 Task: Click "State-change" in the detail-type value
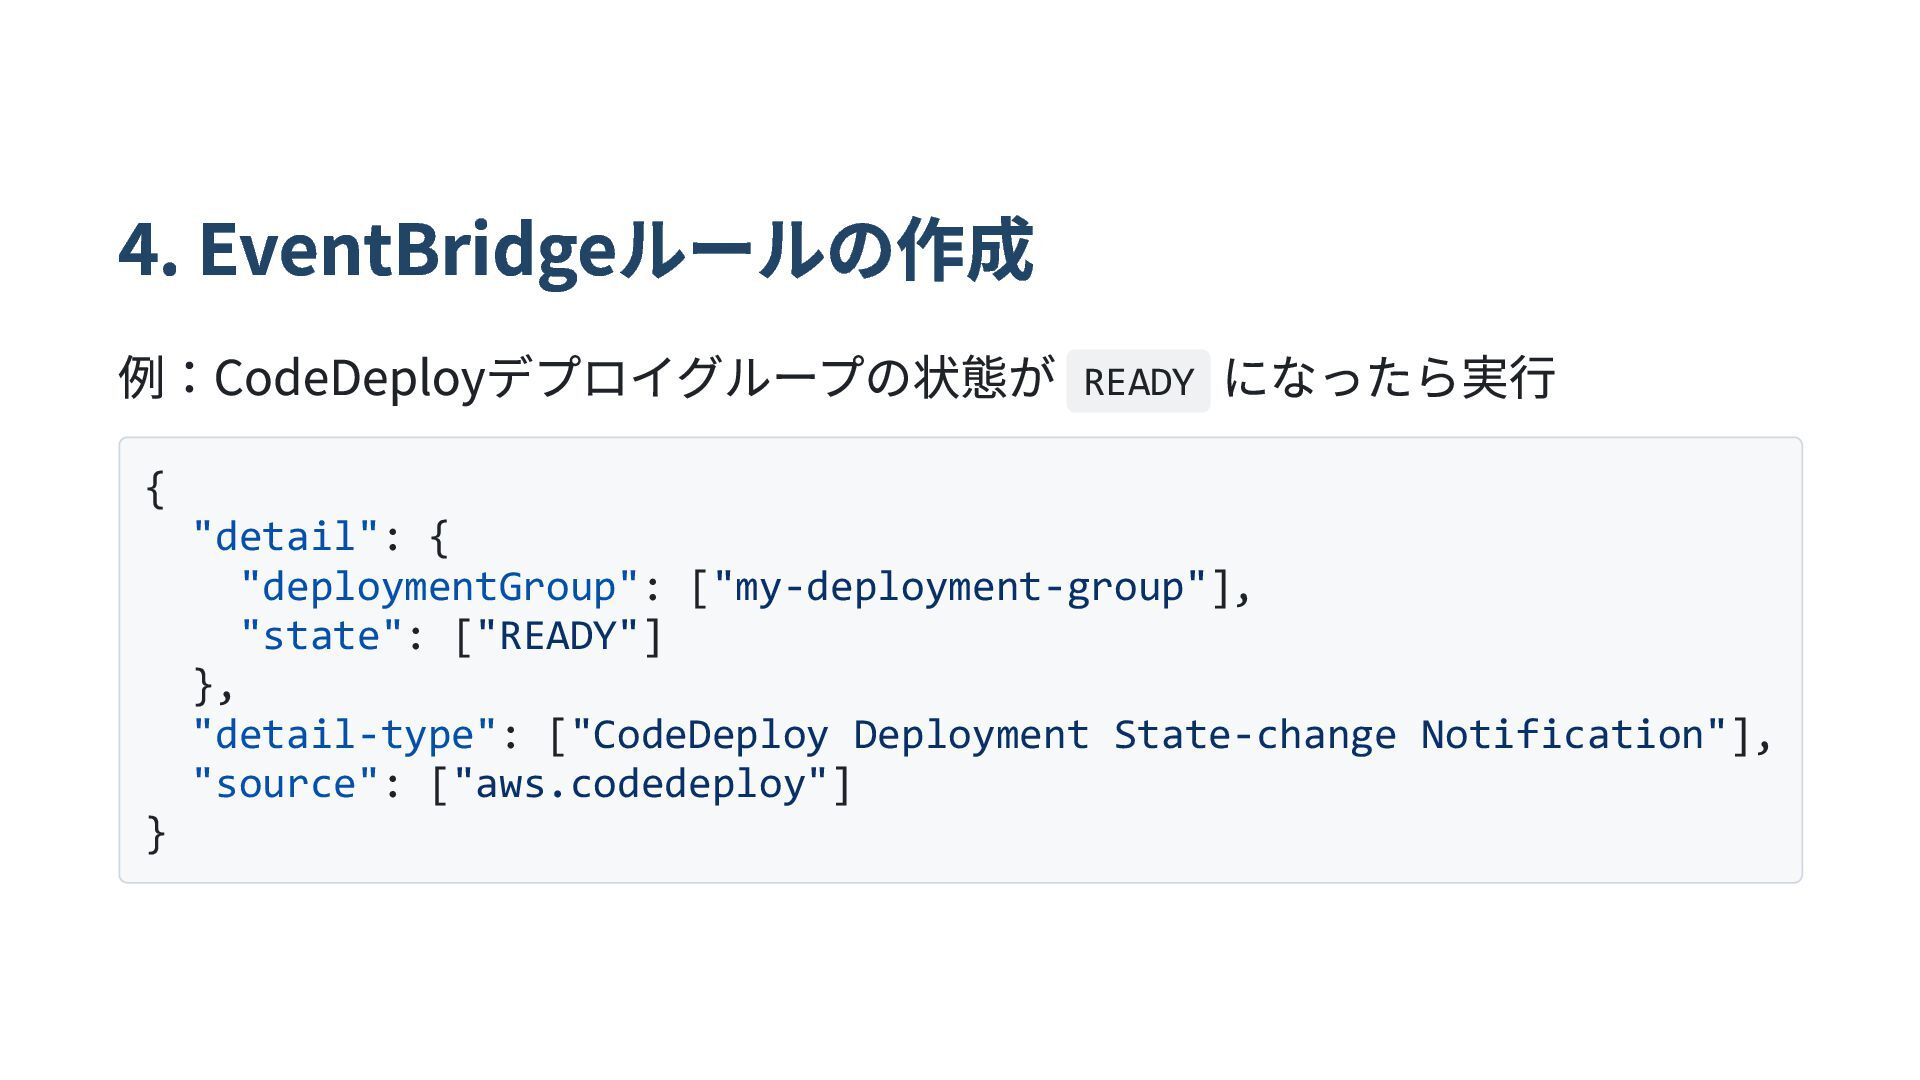(1254, 735)
